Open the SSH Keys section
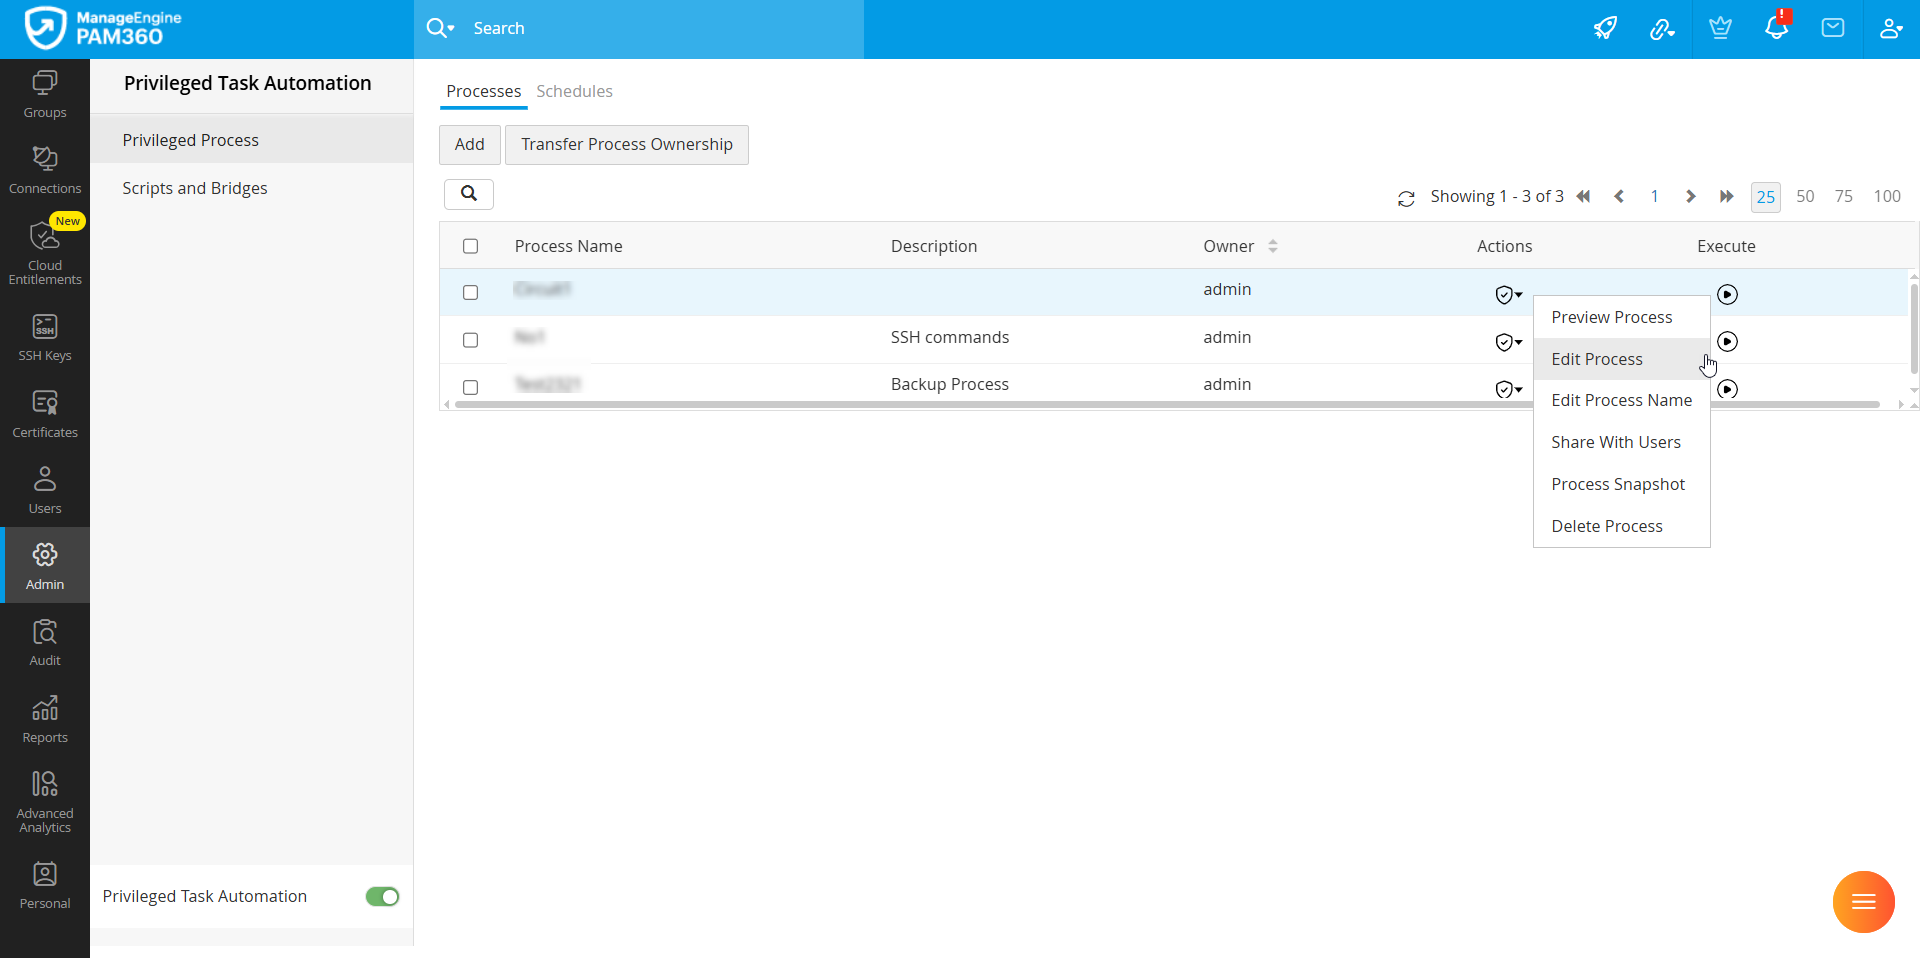Image resolution: width=1920 pixels, height=958 pixels. tap(44, 338)
